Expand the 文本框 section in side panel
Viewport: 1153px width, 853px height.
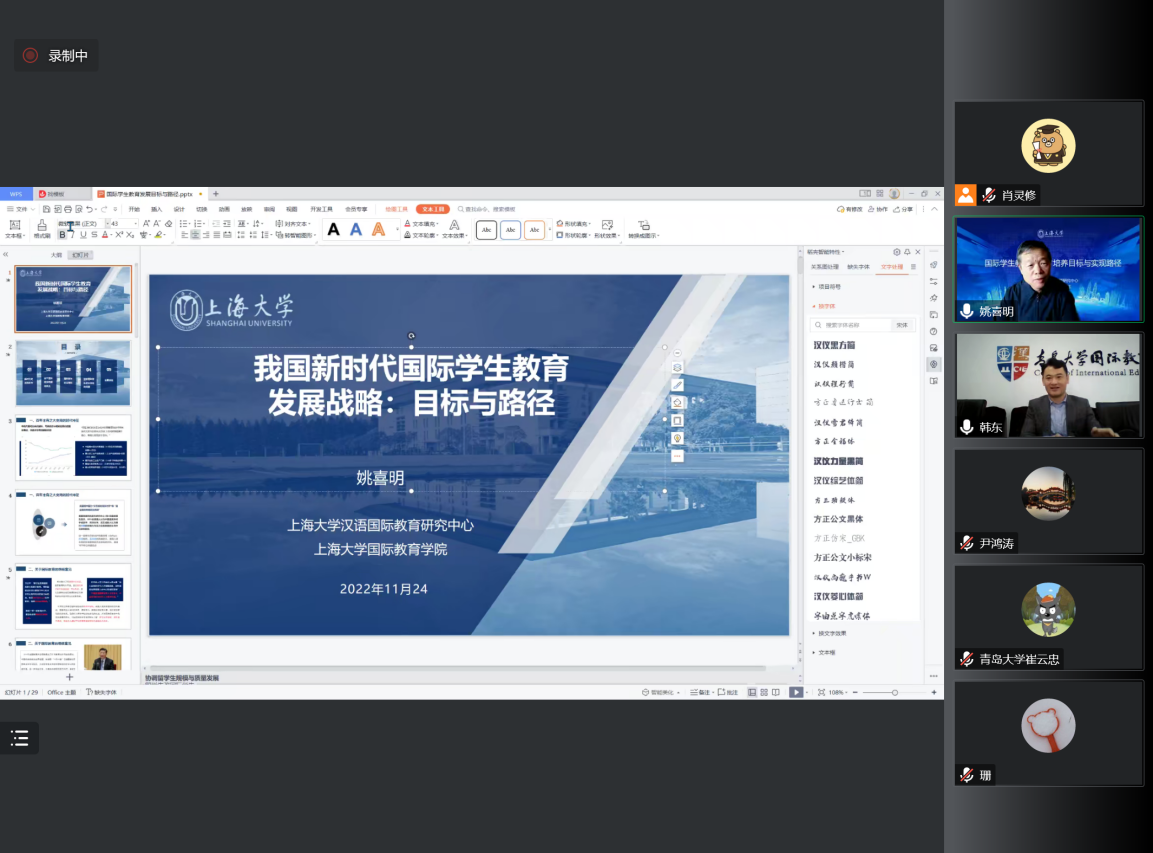click(x=827, y=652)
